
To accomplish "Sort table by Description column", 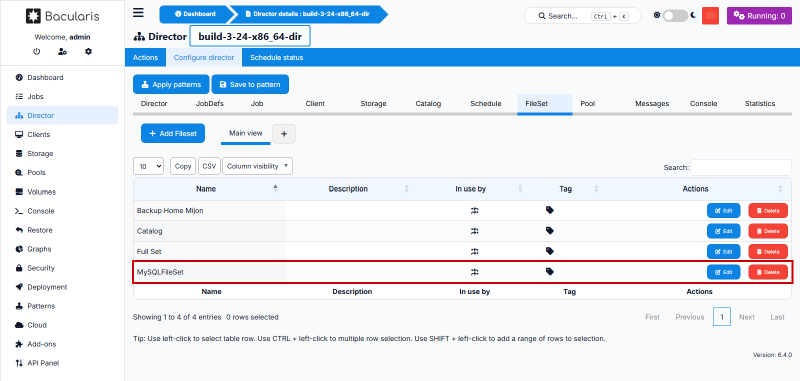I will click(348, 189).
